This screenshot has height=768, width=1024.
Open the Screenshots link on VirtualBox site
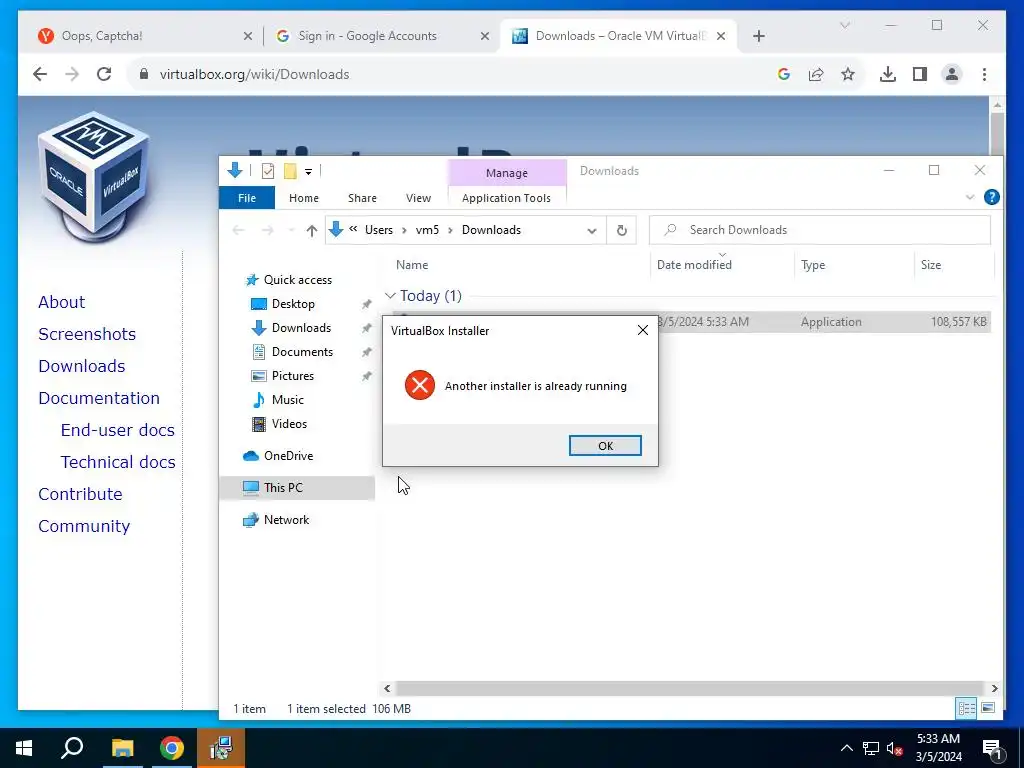coord(87,334)
